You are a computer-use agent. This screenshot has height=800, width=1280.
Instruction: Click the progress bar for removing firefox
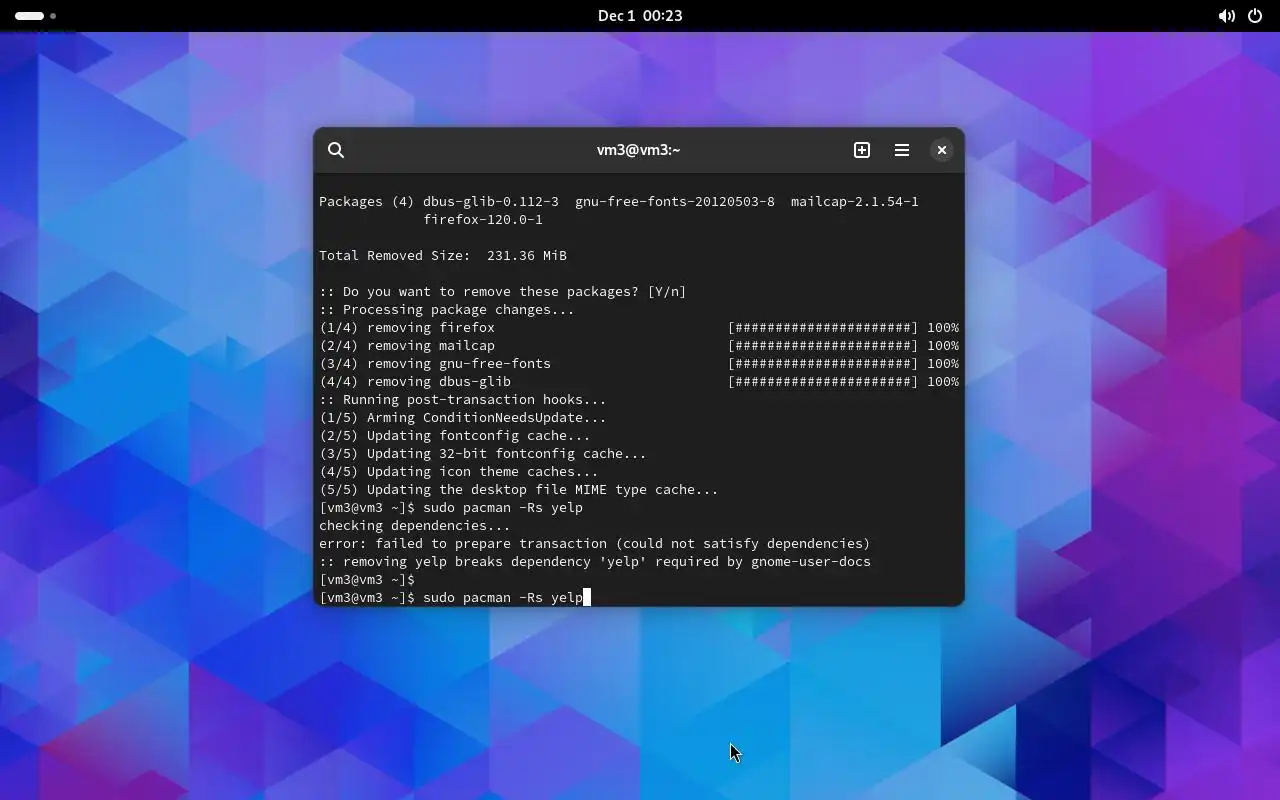(823, 328)
